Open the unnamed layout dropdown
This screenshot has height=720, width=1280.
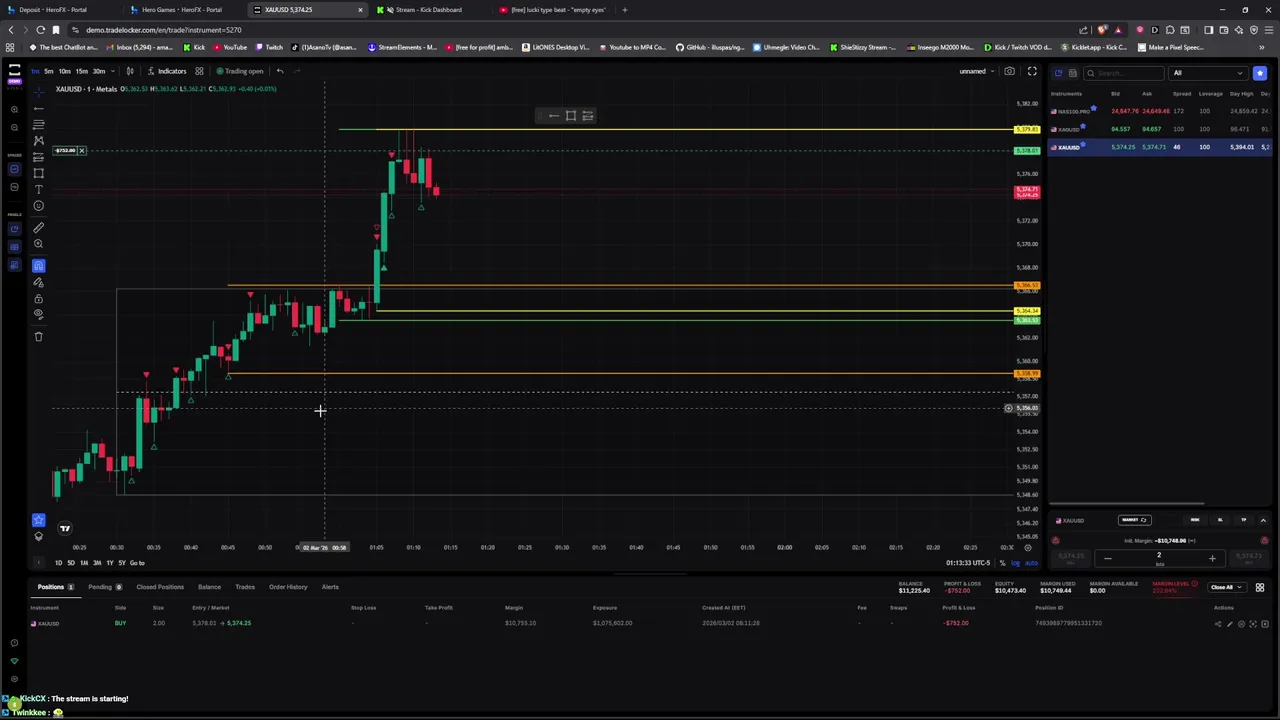tap(977, 71)
